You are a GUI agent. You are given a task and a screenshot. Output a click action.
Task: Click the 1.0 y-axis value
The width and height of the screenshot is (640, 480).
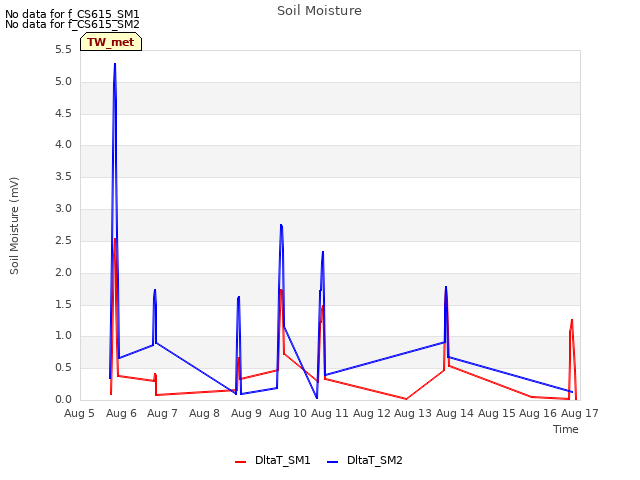(x=63, y=336)
